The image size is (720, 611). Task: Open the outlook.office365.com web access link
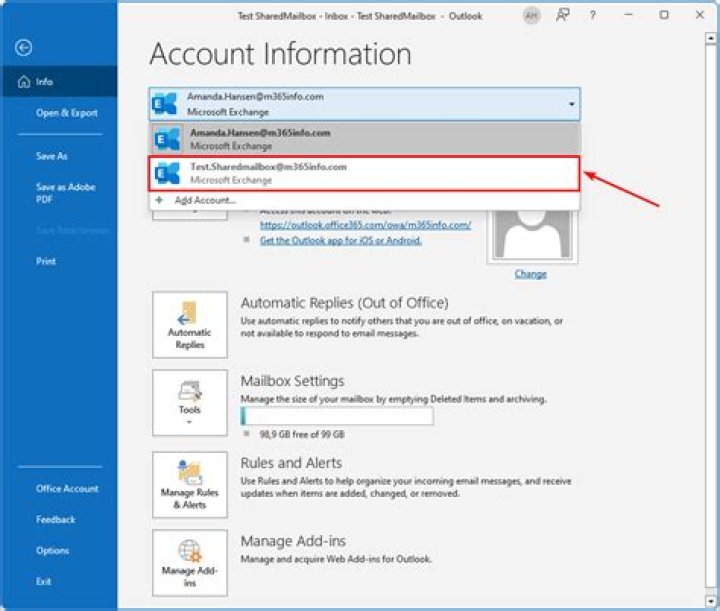366,225
